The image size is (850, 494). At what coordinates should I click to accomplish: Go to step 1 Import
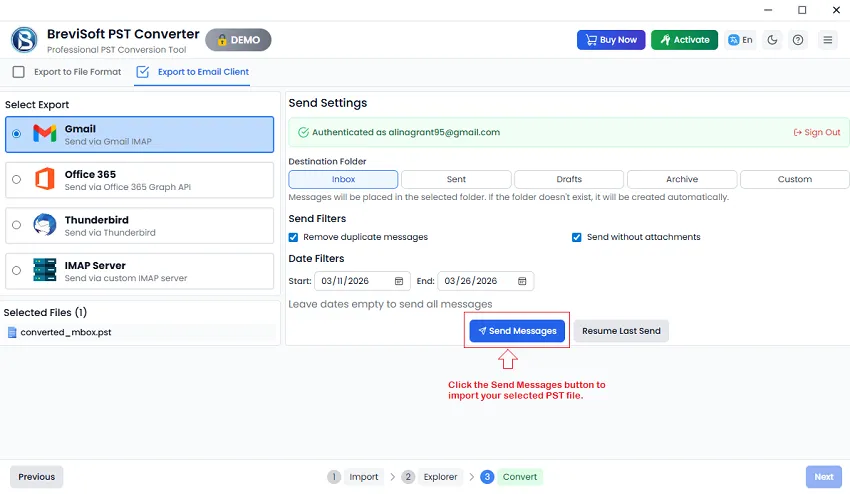click(x=355, y=477)
